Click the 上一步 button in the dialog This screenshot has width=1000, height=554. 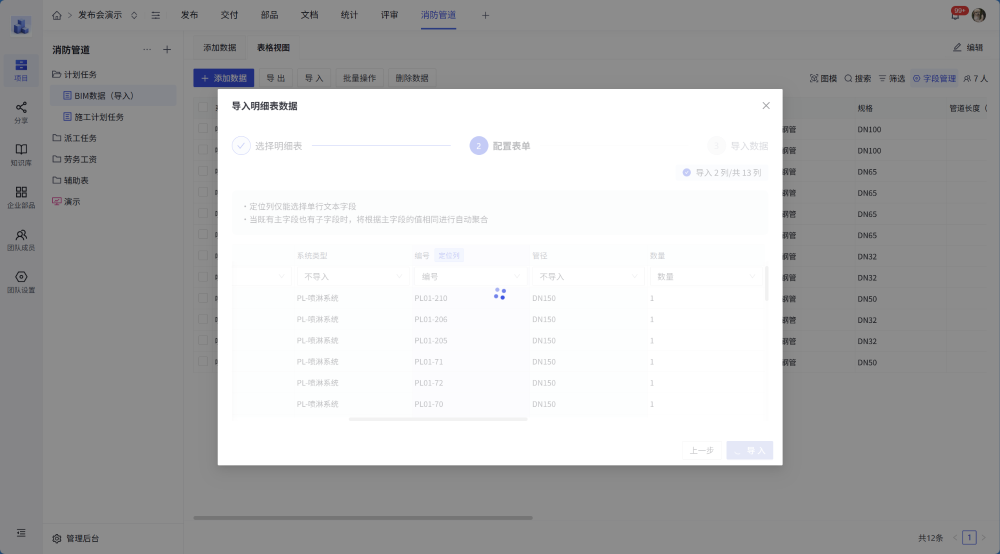point(702,451)
